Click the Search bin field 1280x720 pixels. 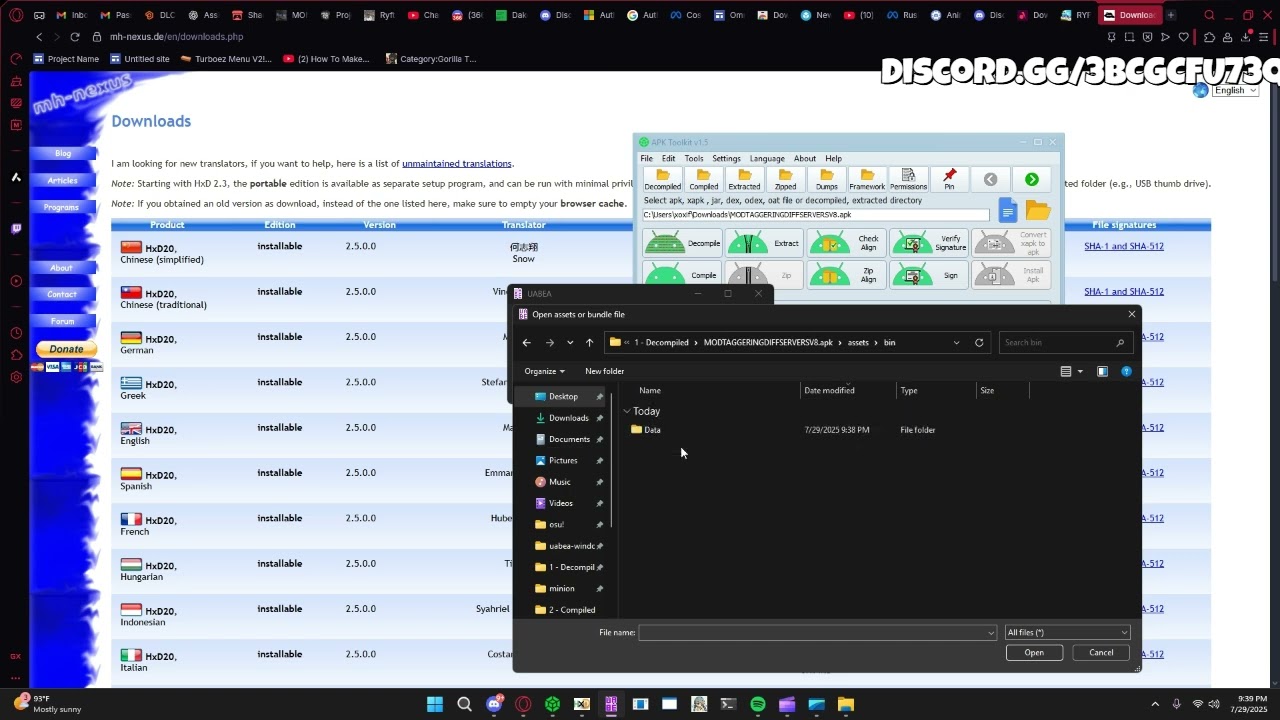click(1066, 343)
